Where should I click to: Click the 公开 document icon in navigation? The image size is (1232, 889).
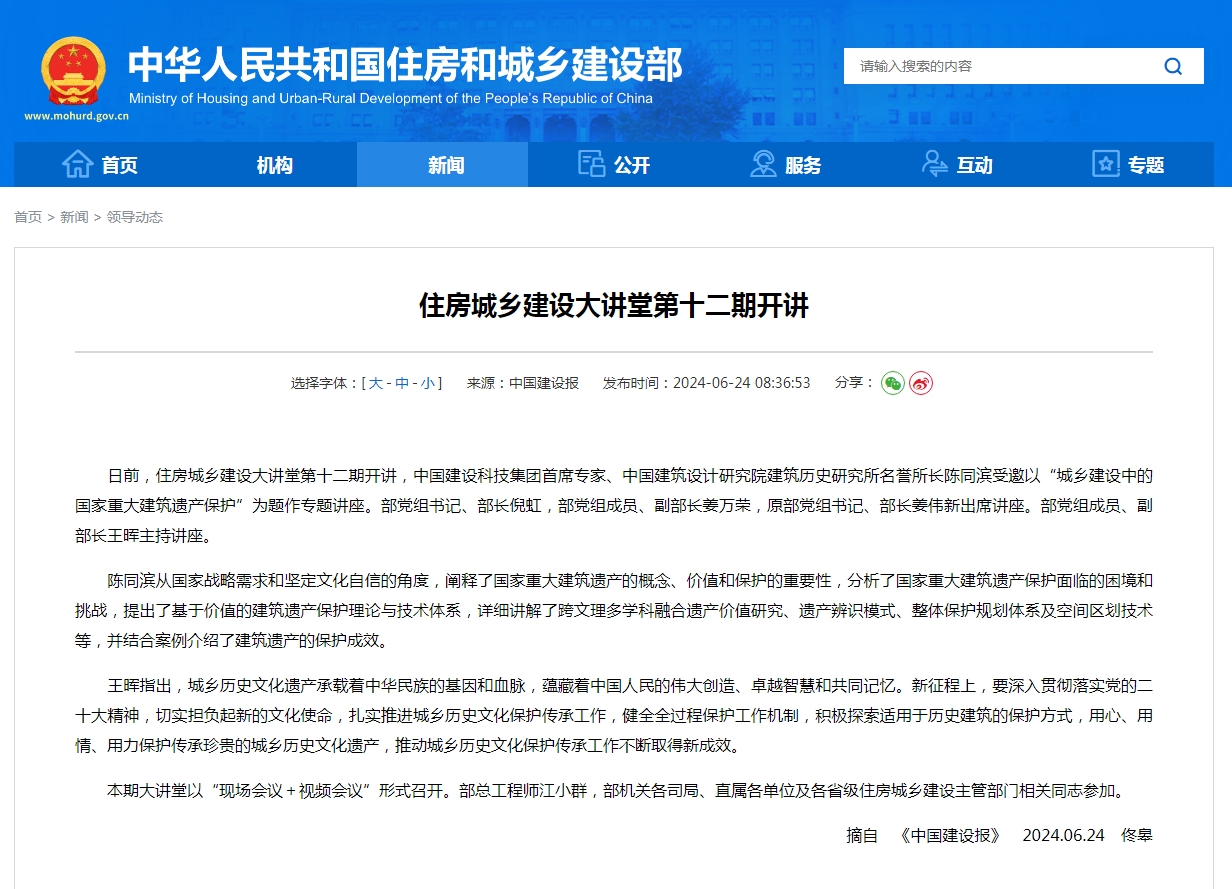coord(592,164)
